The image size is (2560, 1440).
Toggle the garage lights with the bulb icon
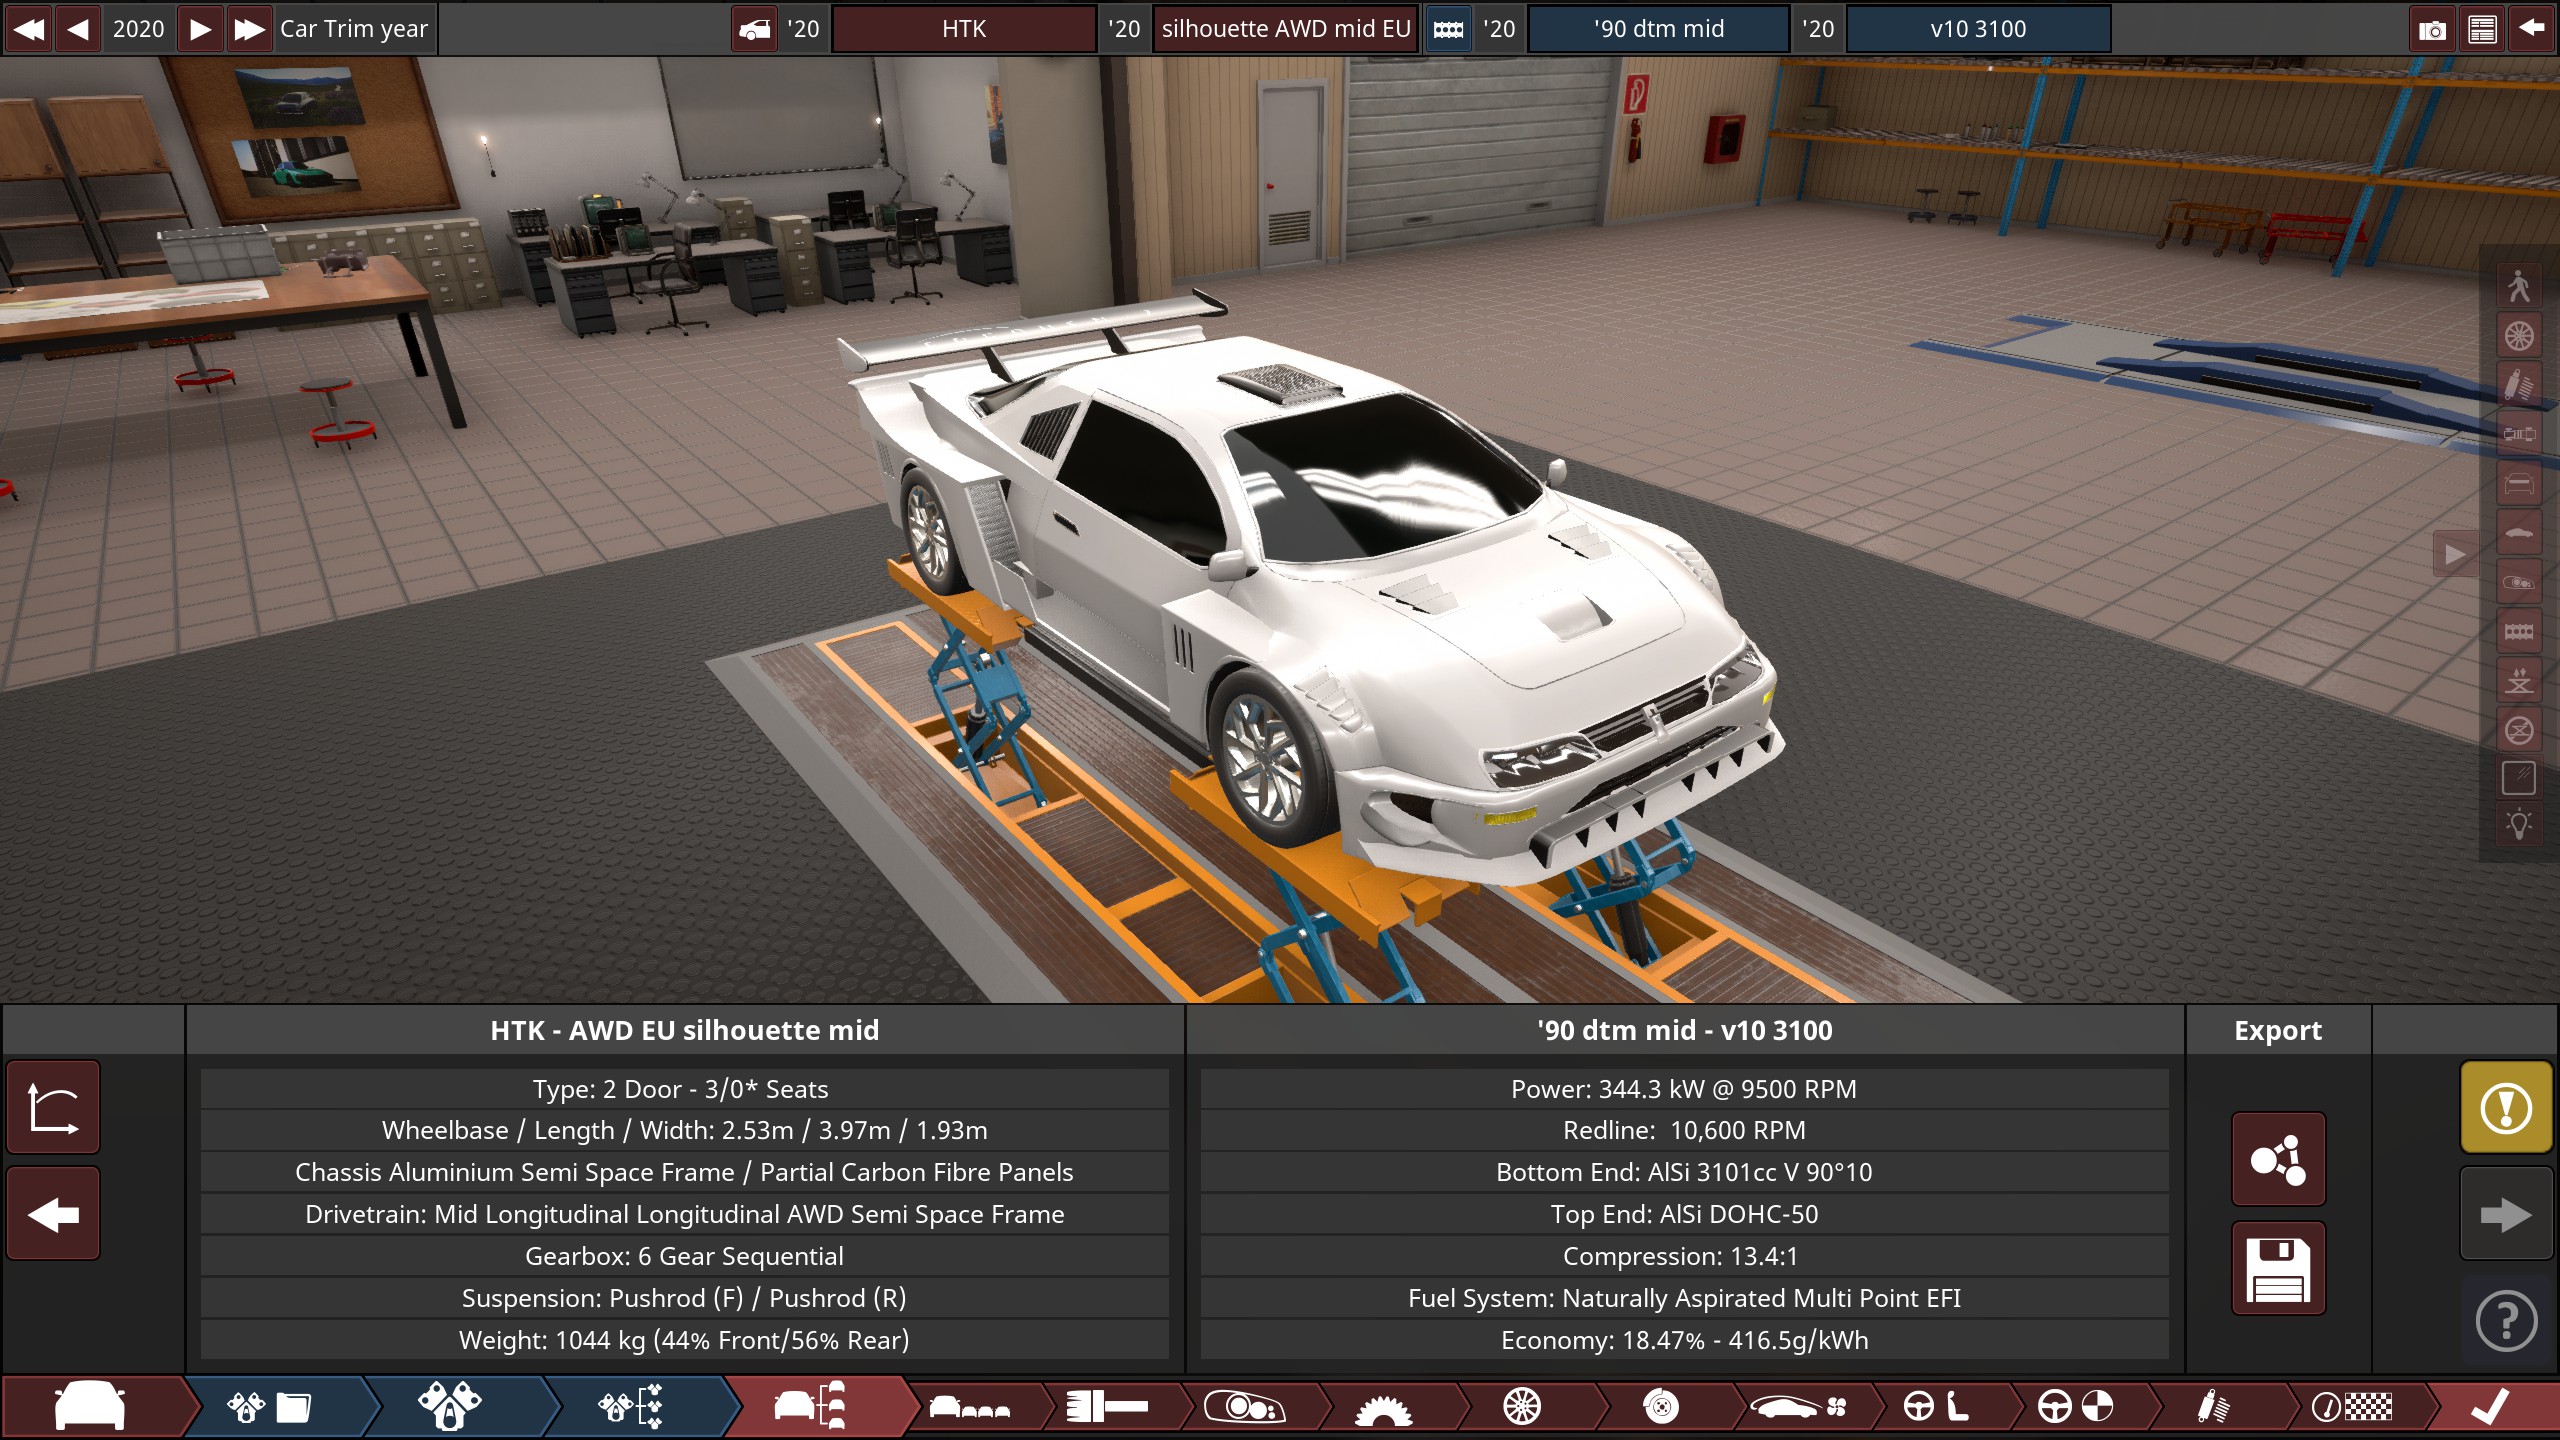coord(2518,826)
